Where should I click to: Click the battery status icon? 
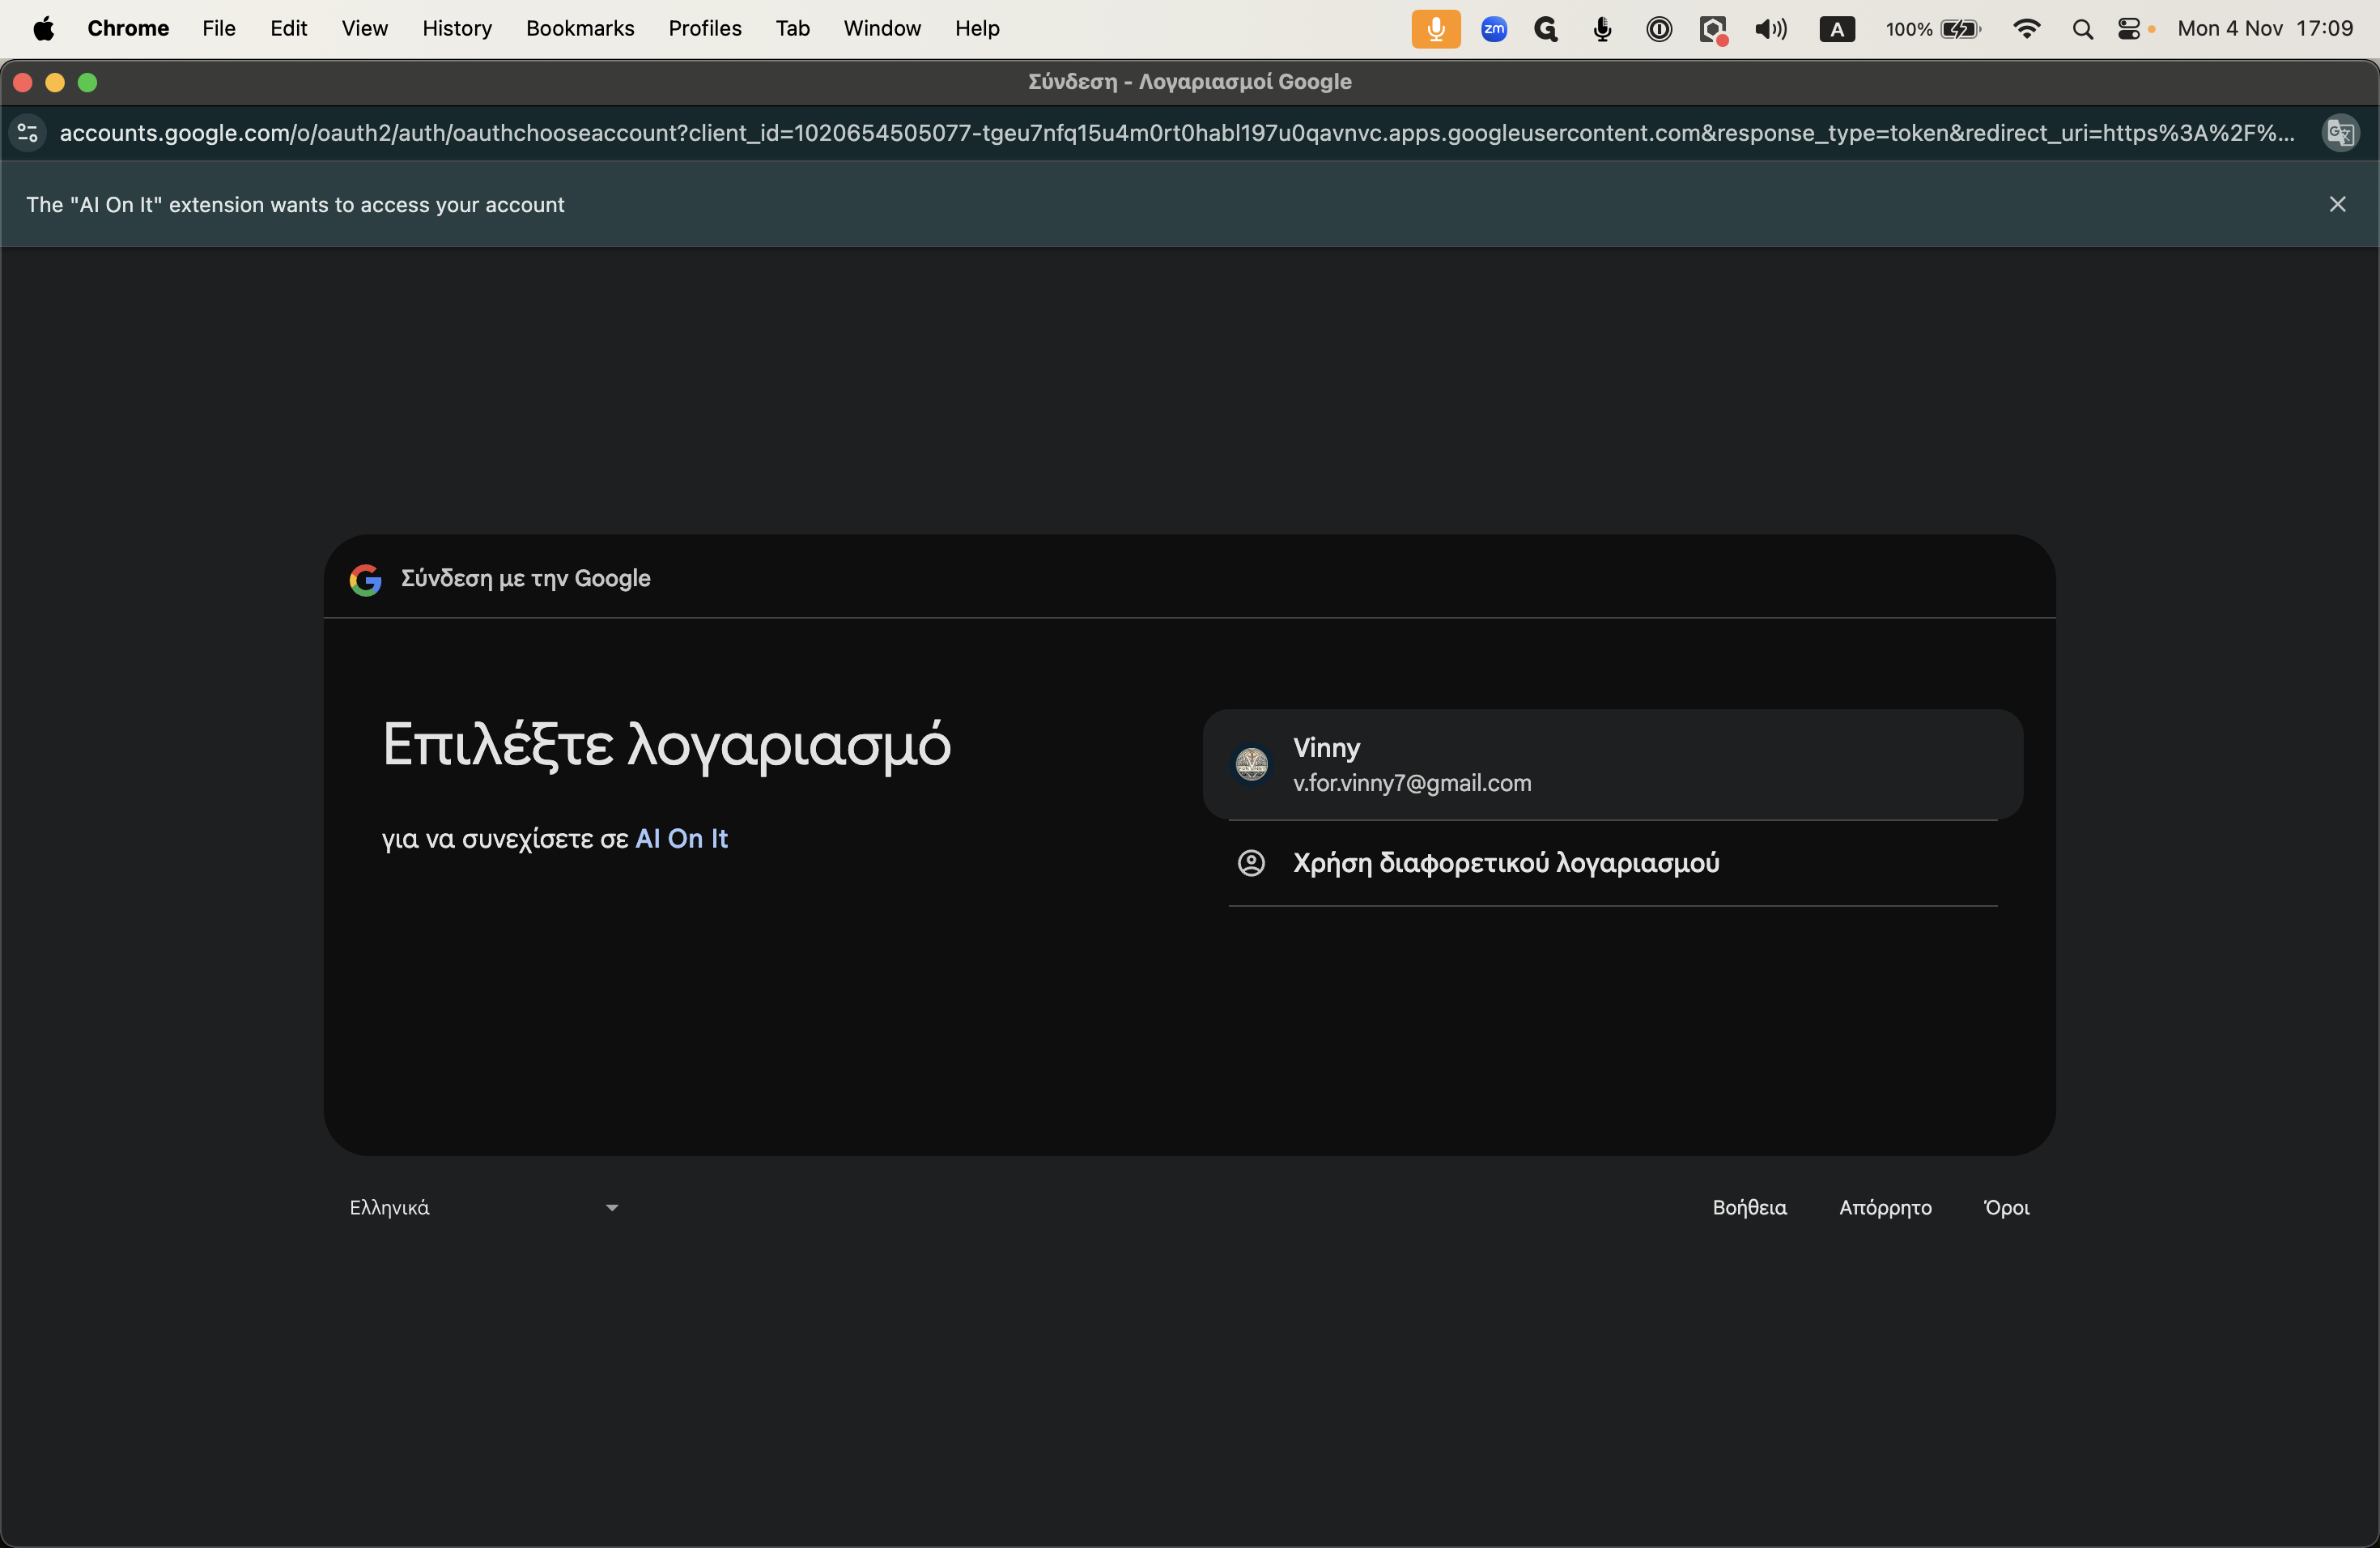point(1960,29)
